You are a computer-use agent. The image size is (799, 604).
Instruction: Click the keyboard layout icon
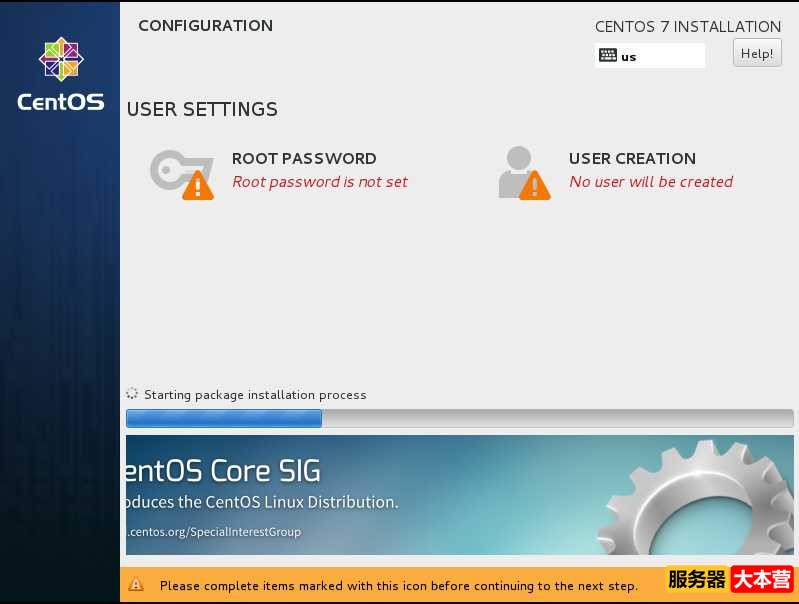coord(607,55)
